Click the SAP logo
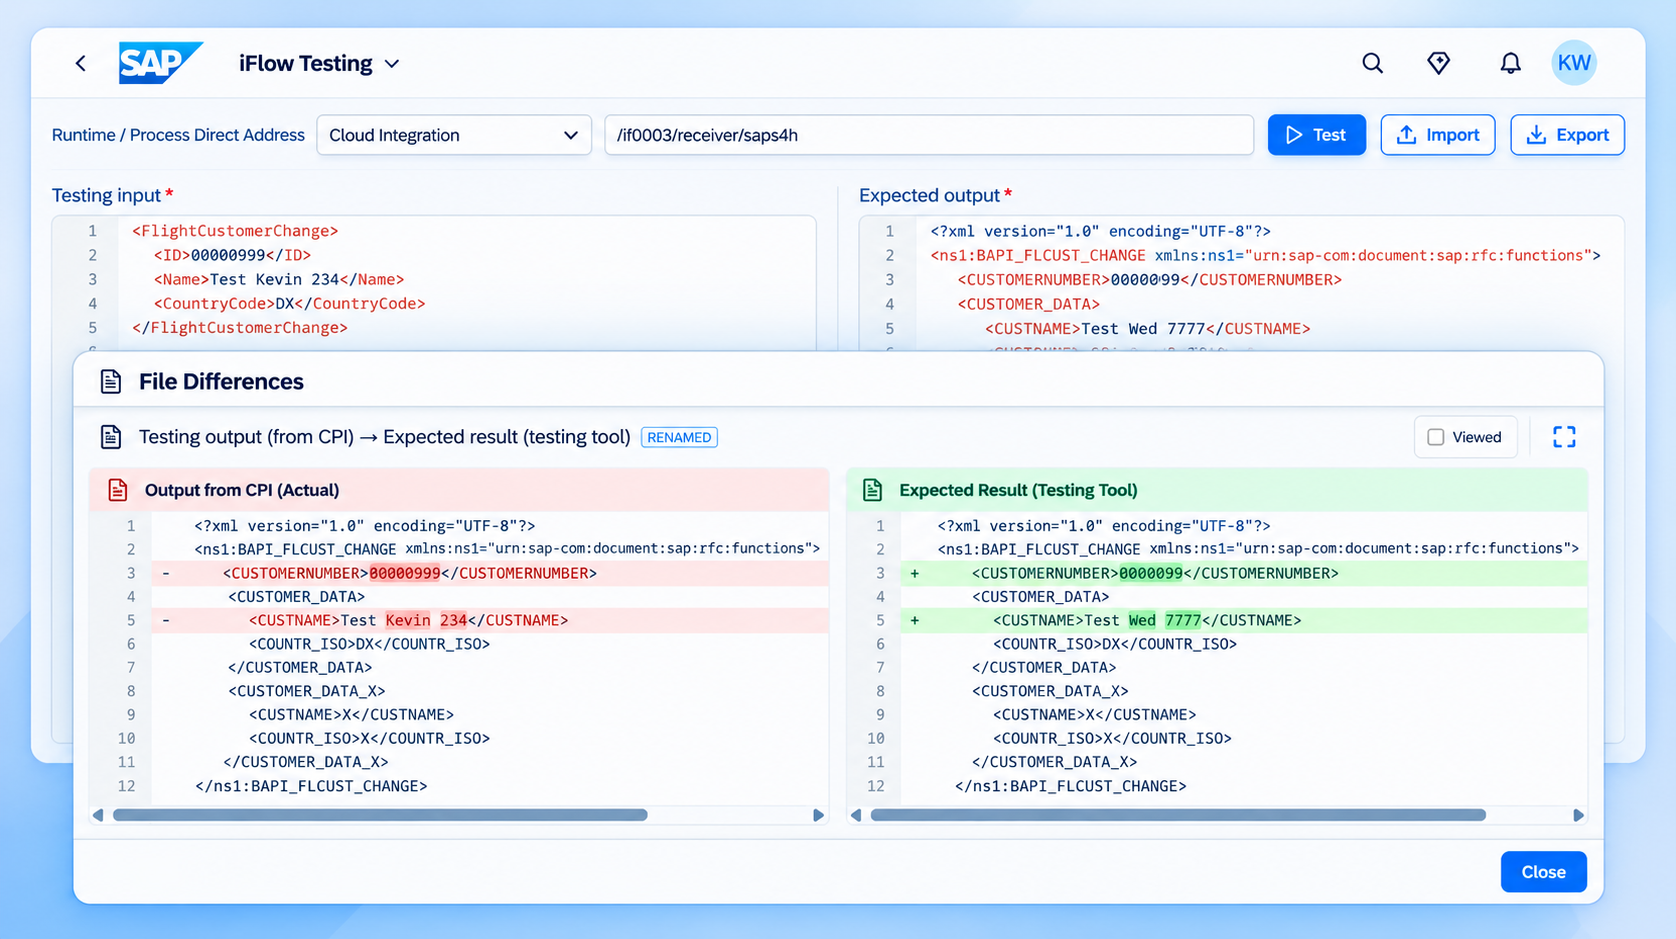The height and width of the screenshot is (939, 1676). click(160, 63)
